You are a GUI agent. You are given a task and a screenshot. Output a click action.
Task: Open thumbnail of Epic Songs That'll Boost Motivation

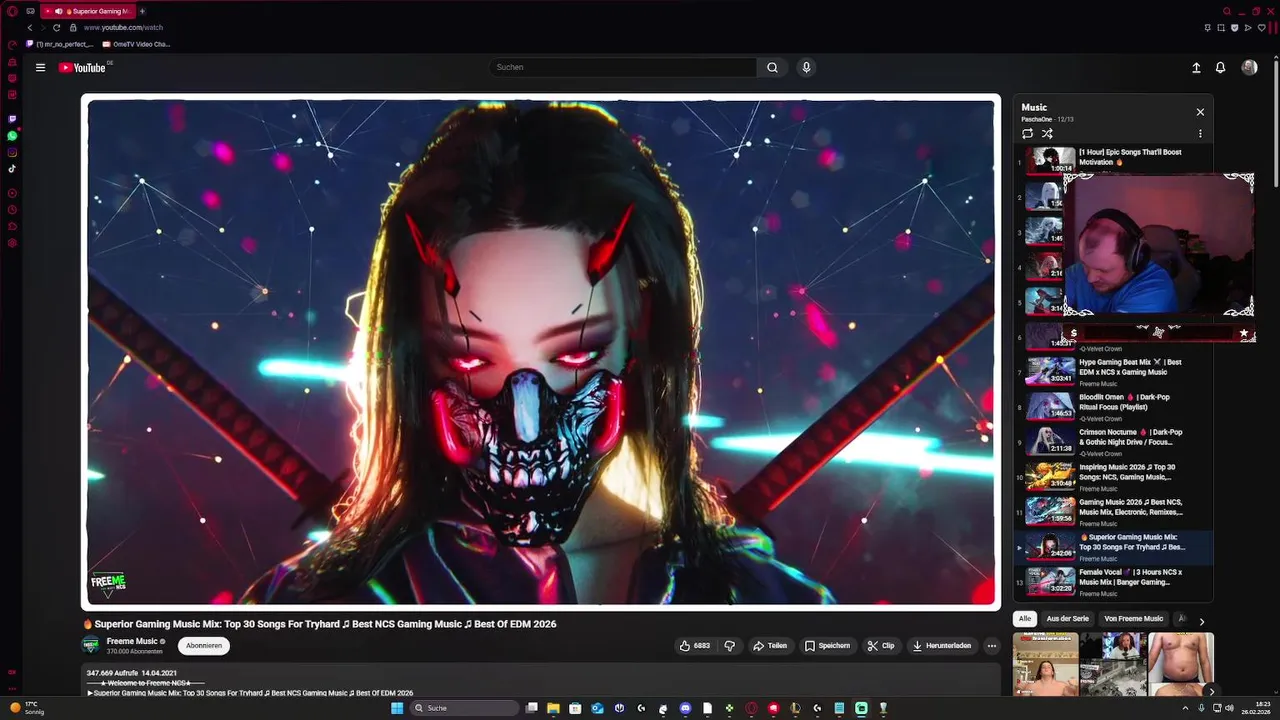1050,161
